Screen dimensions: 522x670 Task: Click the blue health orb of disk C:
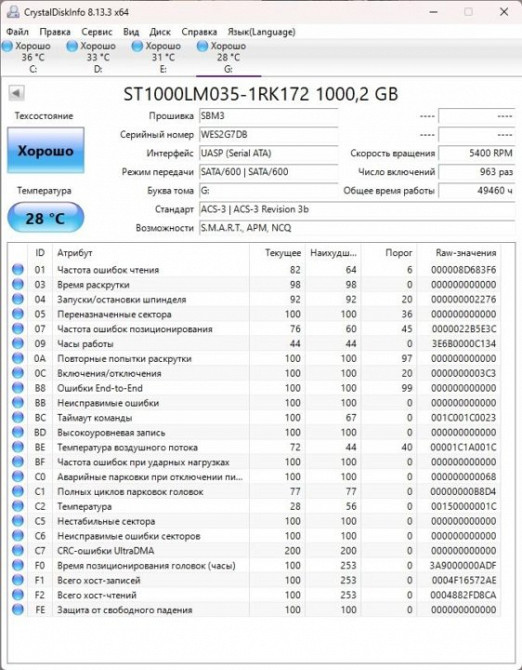click(x=7, y=46)
